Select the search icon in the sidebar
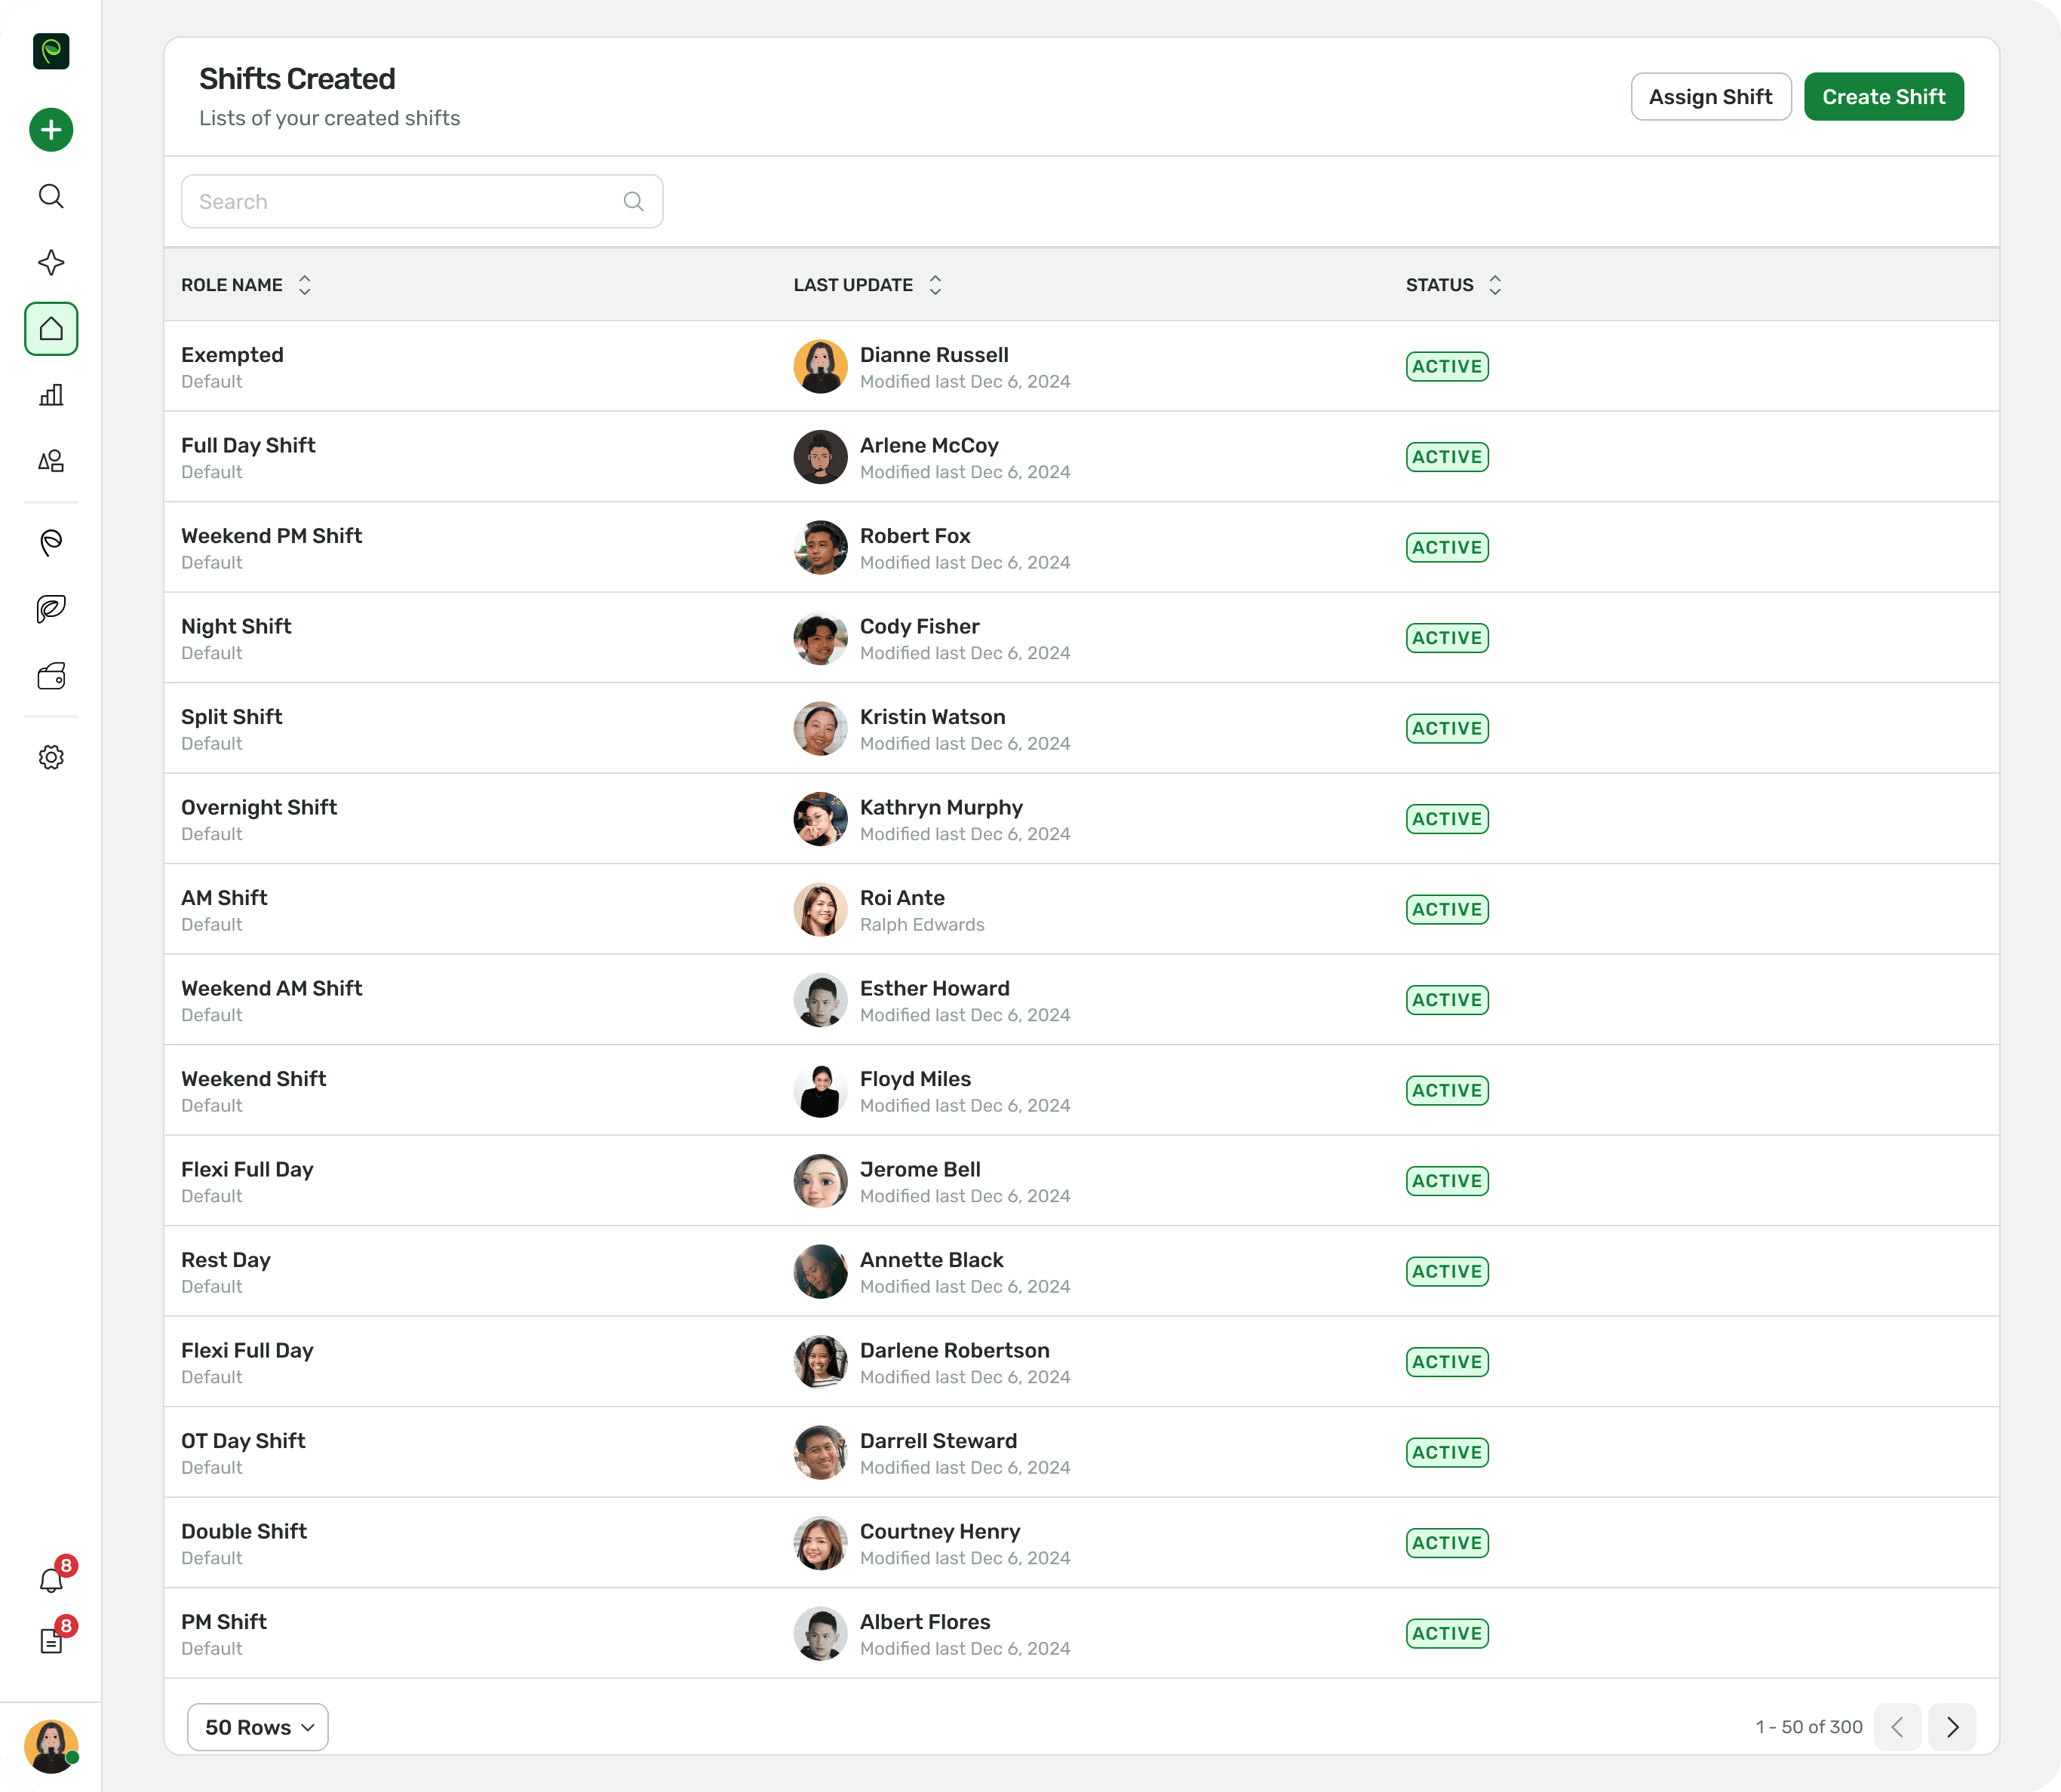Viewport: 2061px width, 1792px height. pyautogui.click(x=51, y=196)
